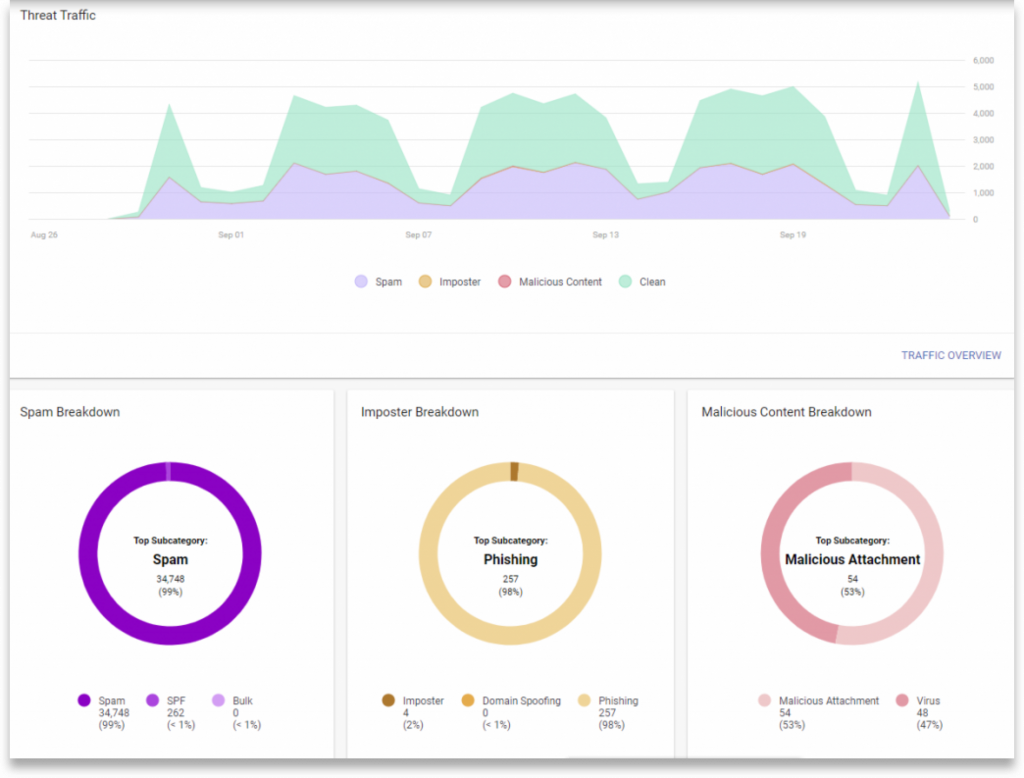Toggle the Clean series legend swatch
The height and width of the screenshot is (778, 1024).
625,282
